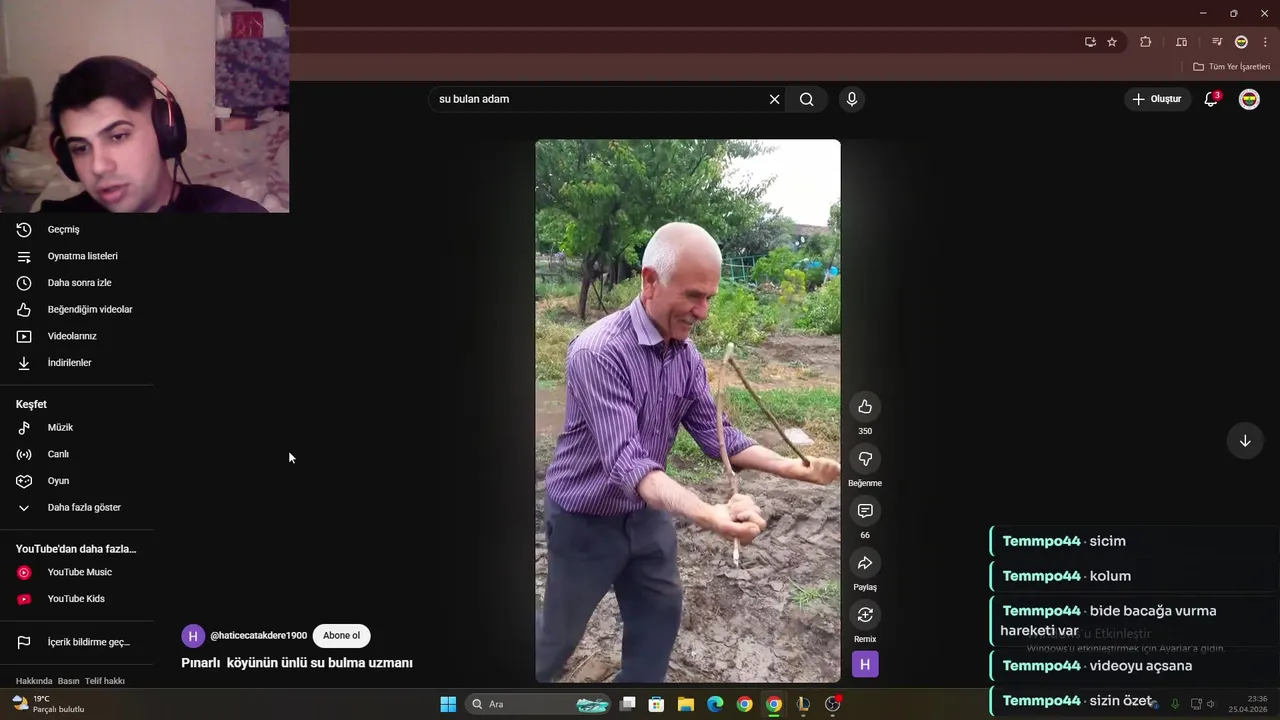Open the weather widget showing 19°C
This screenshot has width=1280, height=720.
click(48, 704)
